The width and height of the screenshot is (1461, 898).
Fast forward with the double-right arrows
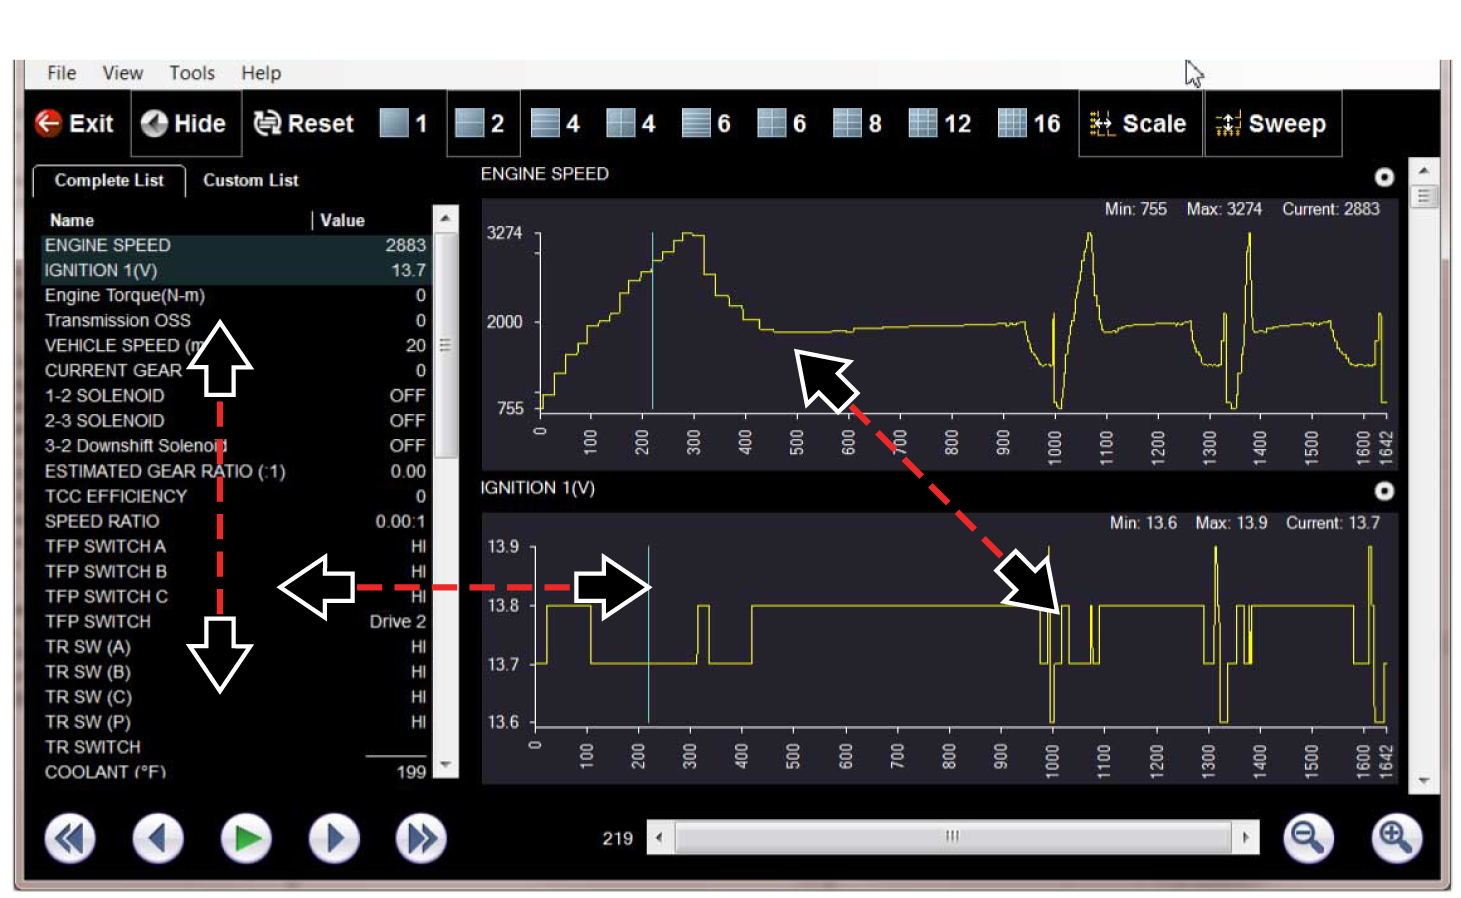[421, 838]
